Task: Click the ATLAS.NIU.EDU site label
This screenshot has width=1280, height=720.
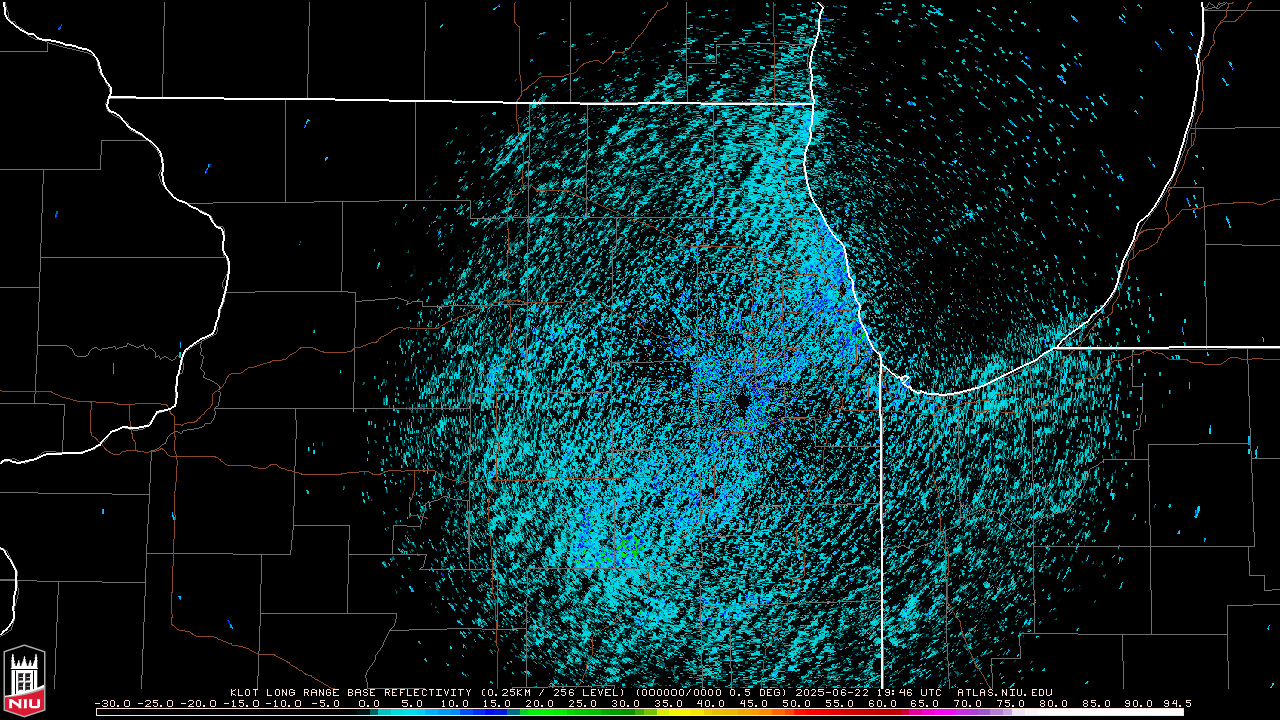Action: pyautogui.click(x=1004, y=692)
